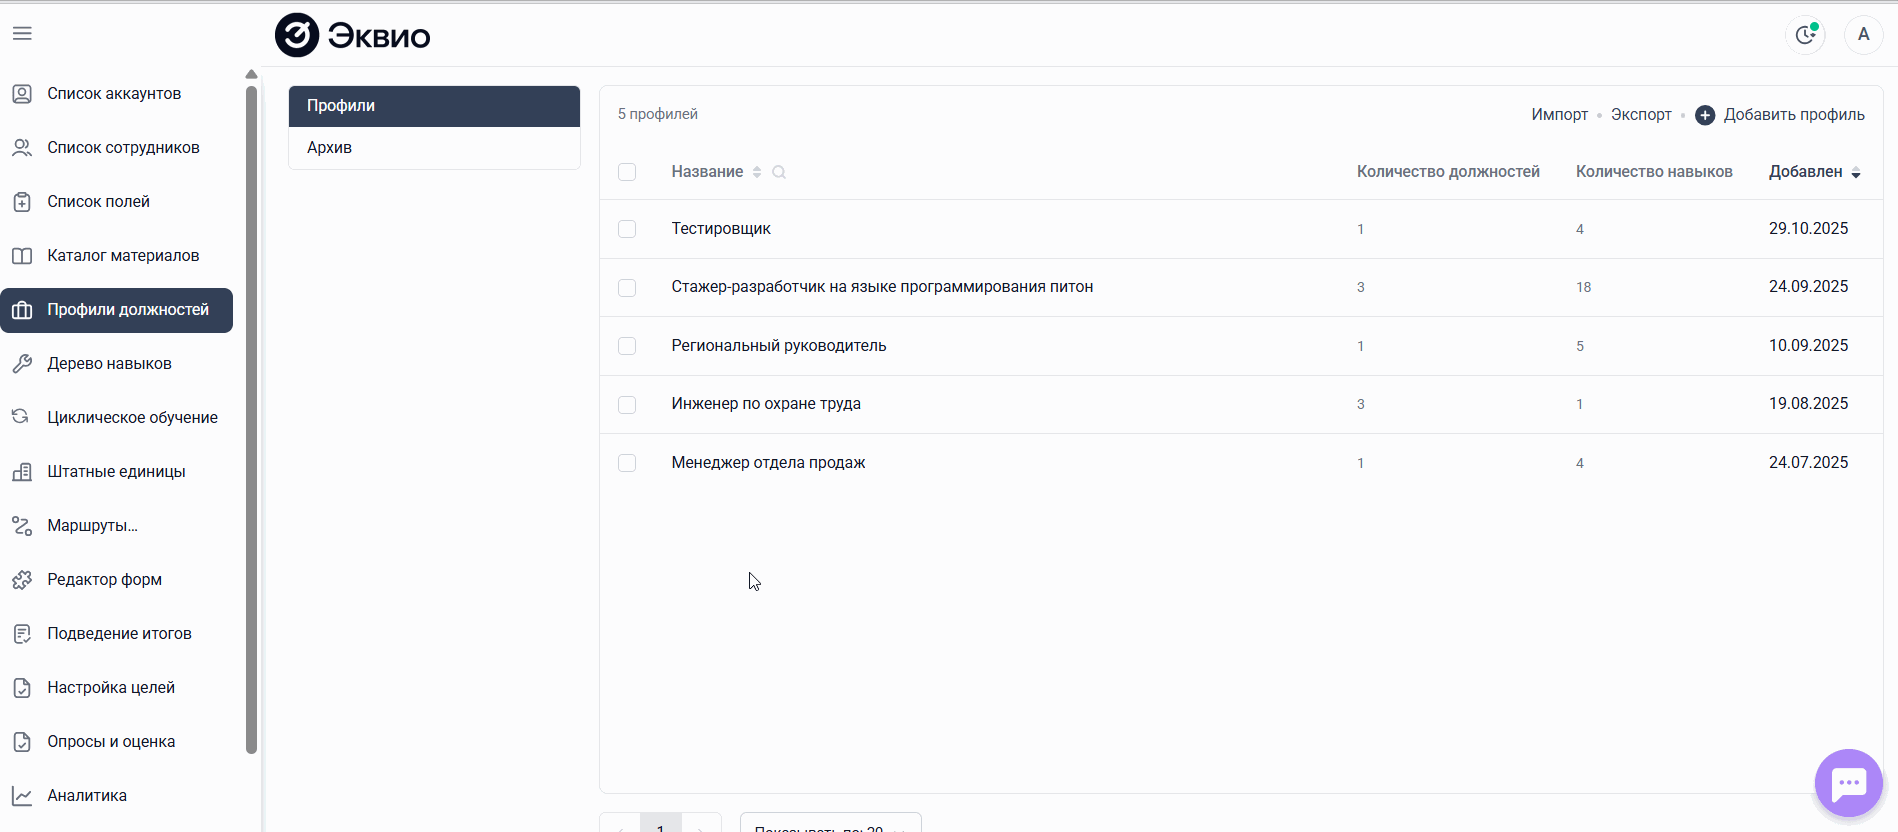Click the search icon next to Название
This screenshot has width=1898, height=832.
click(x=779, y=172)
